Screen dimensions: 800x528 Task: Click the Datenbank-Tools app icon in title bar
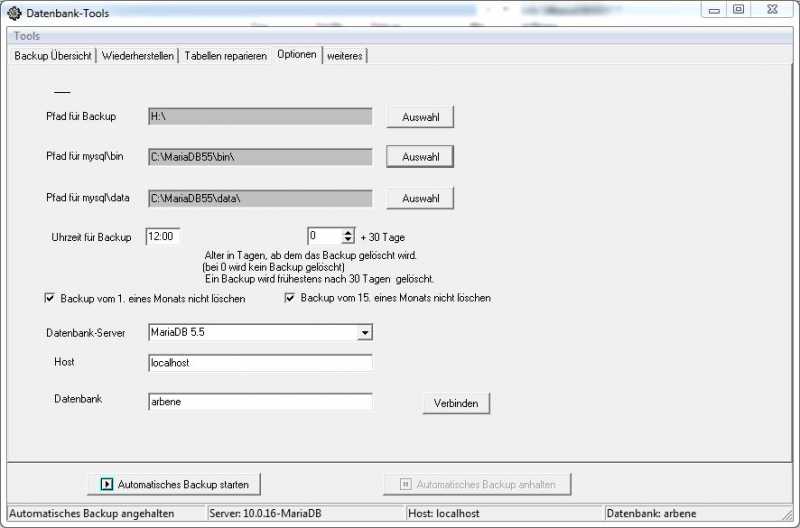click(x=14, y=12)
